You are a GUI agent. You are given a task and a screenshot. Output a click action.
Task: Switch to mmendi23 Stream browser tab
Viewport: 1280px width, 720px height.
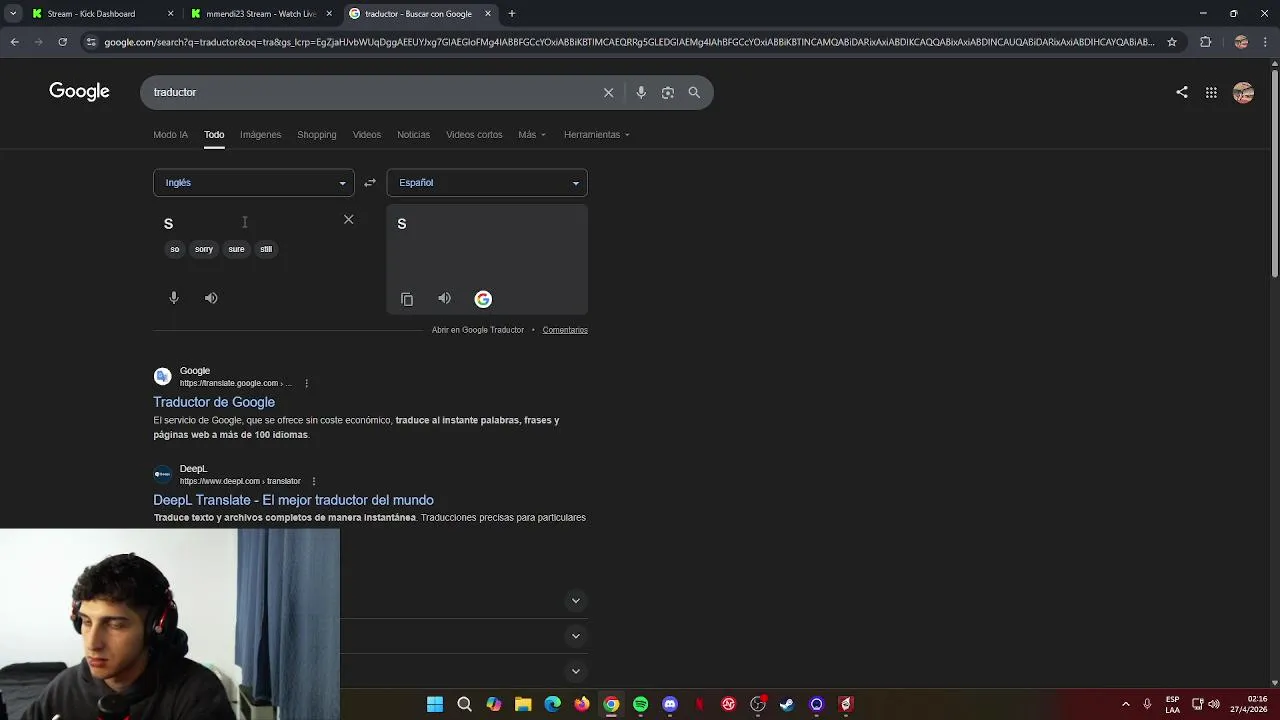(x=262, y=14)
